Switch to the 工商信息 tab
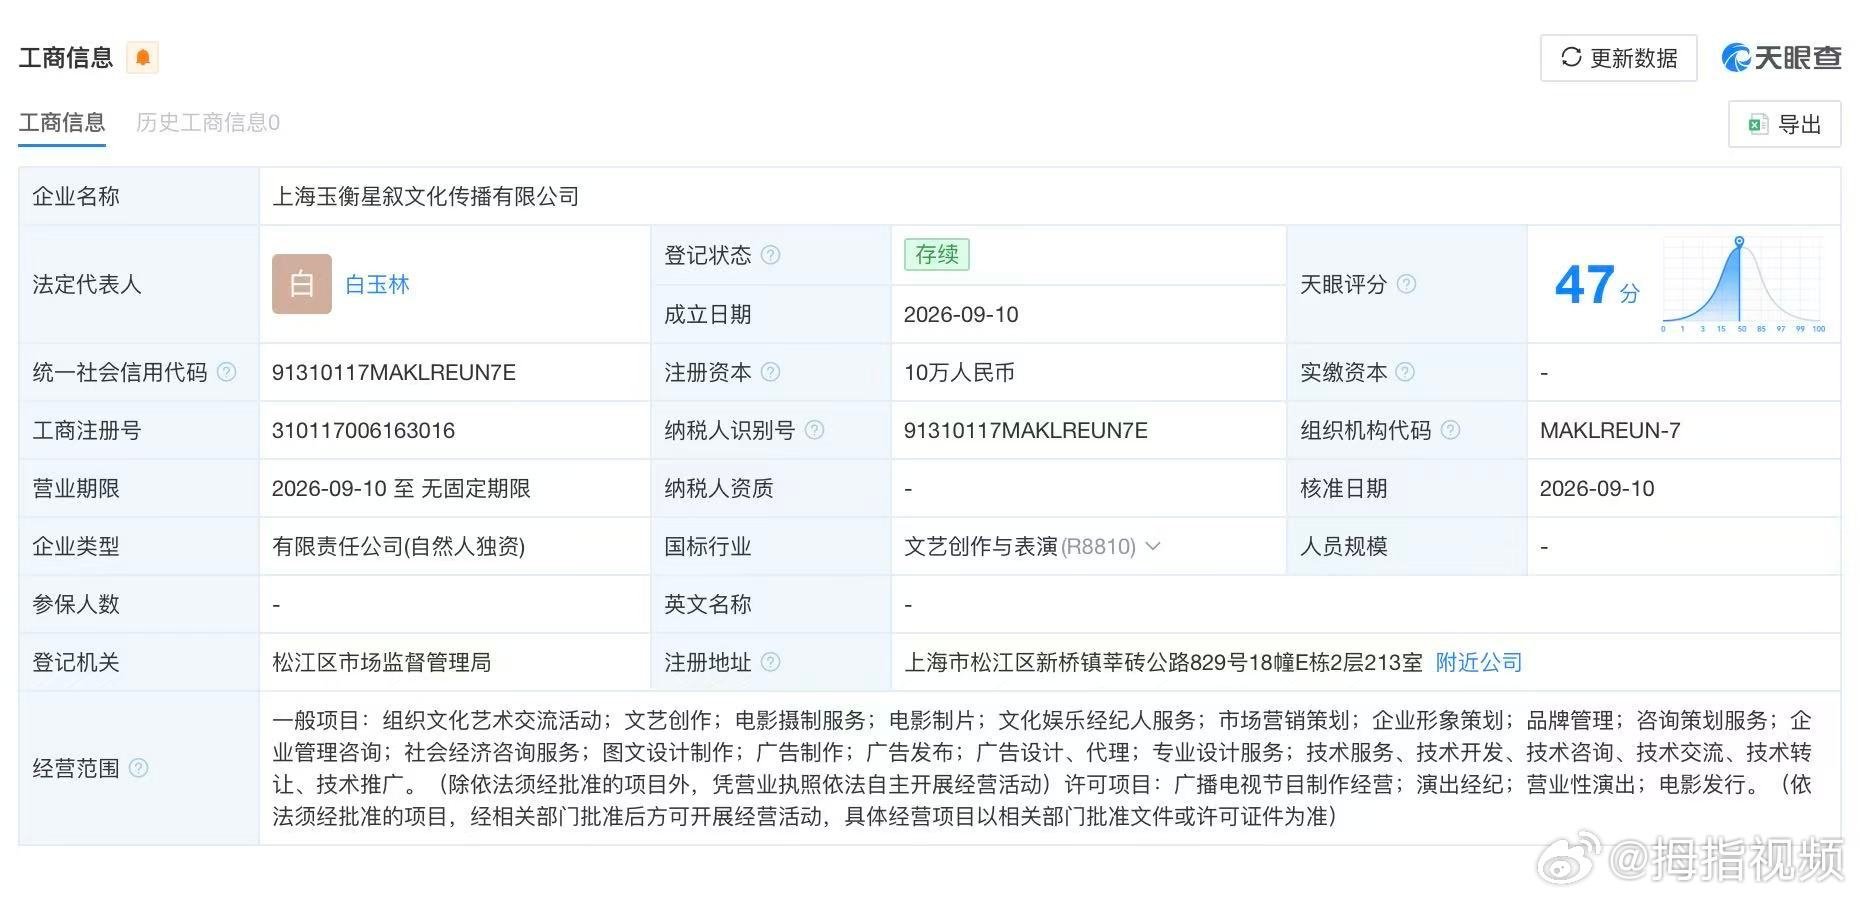Screen dimensions: 1860x904 (62, 123)
